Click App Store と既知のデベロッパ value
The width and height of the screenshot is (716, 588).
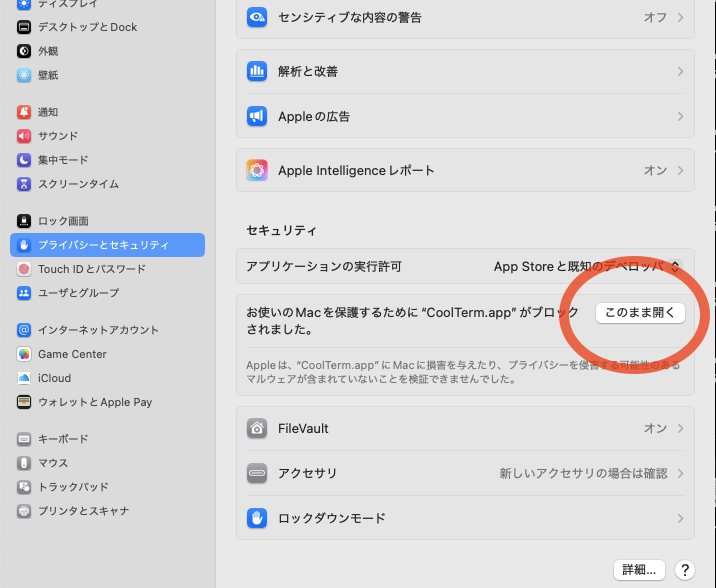click(x=579, y=266)
